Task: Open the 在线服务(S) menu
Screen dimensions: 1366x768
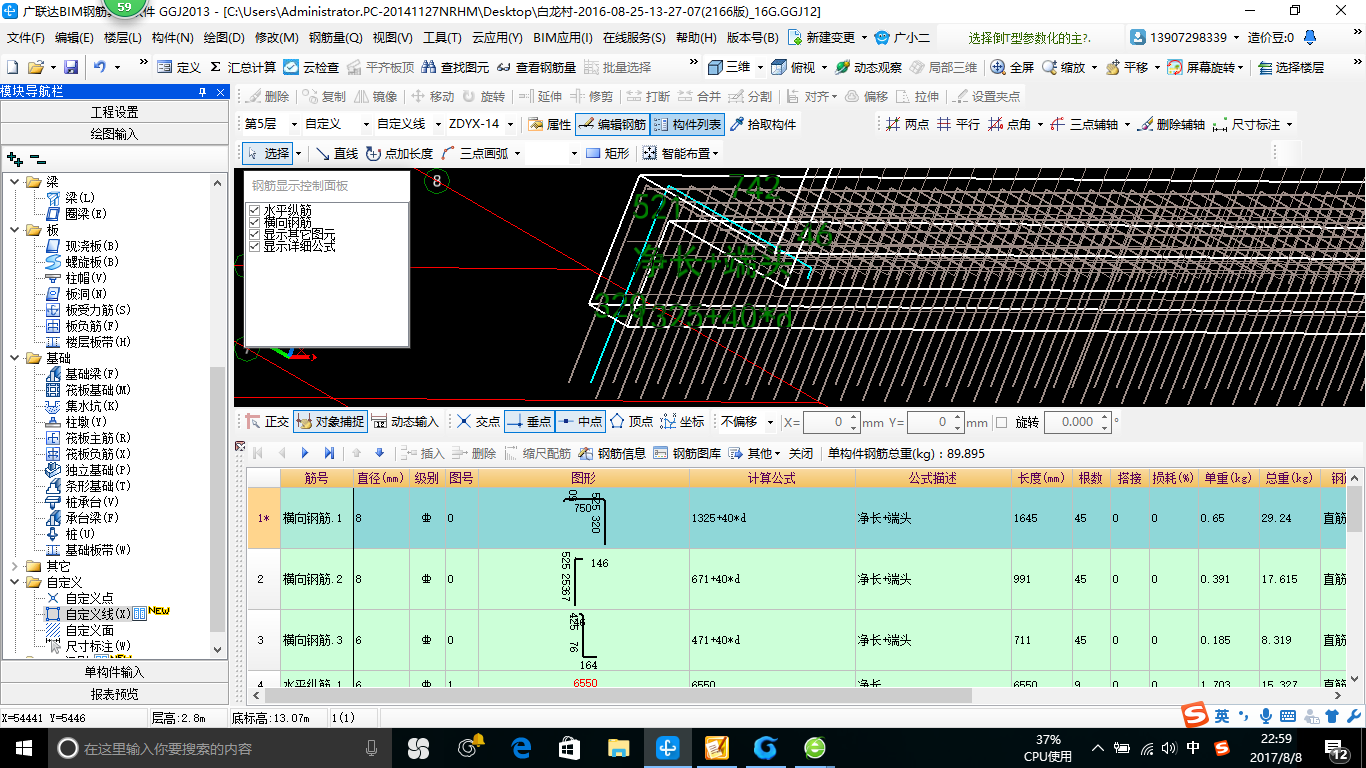Action: (x=633, y=38)
